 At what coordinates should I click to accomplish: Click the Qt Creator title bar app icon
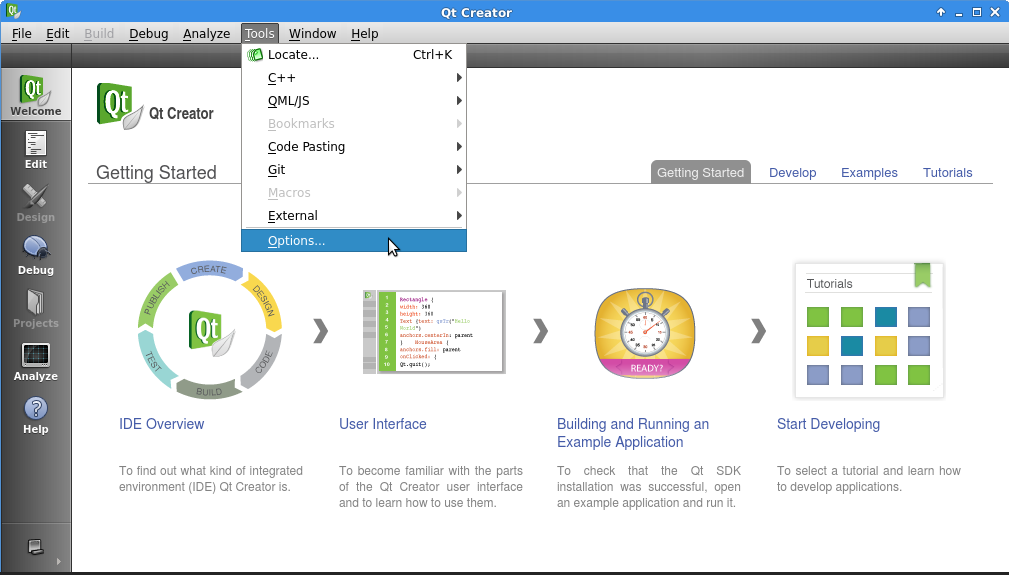pos(12,11)
